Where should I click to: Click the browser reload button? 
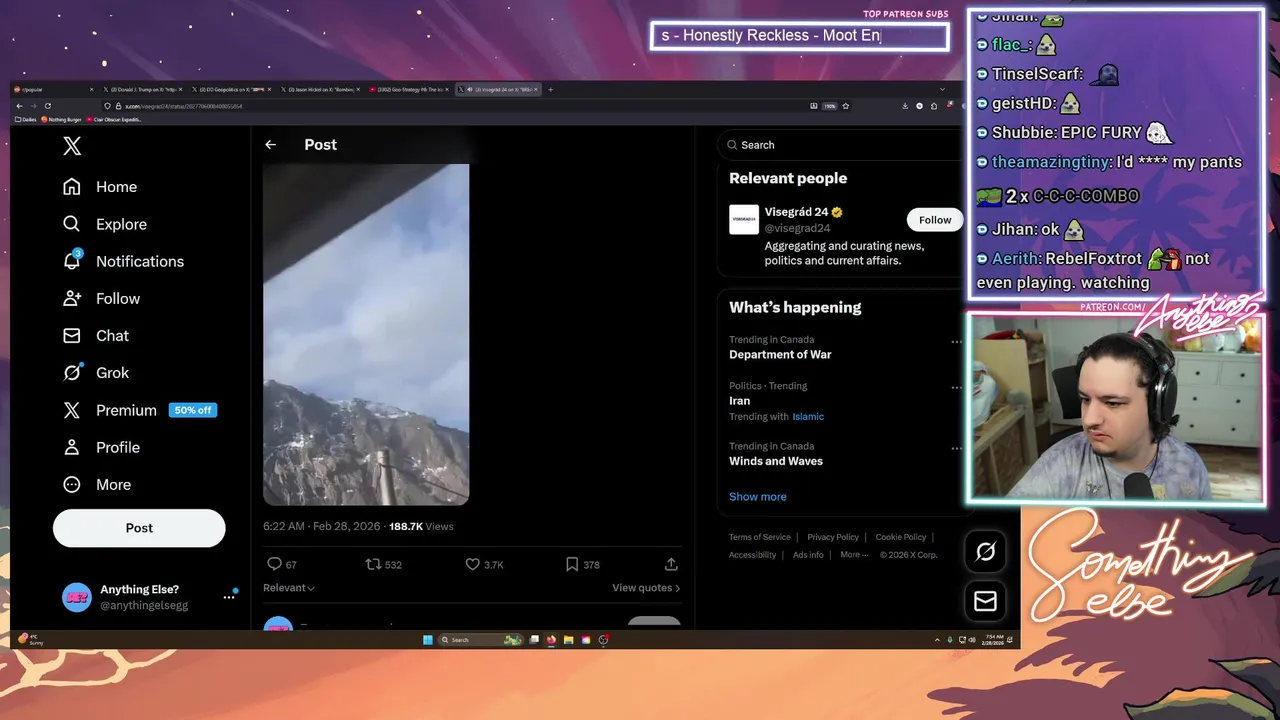coord(47,106)
